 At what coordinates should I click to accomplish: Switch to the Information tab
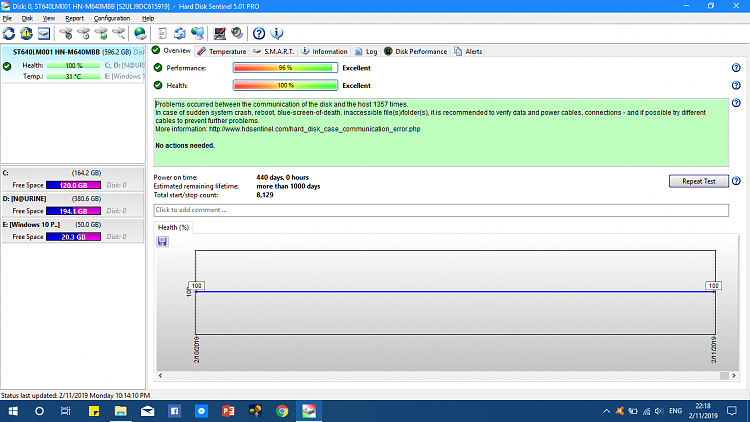[324, 51]
